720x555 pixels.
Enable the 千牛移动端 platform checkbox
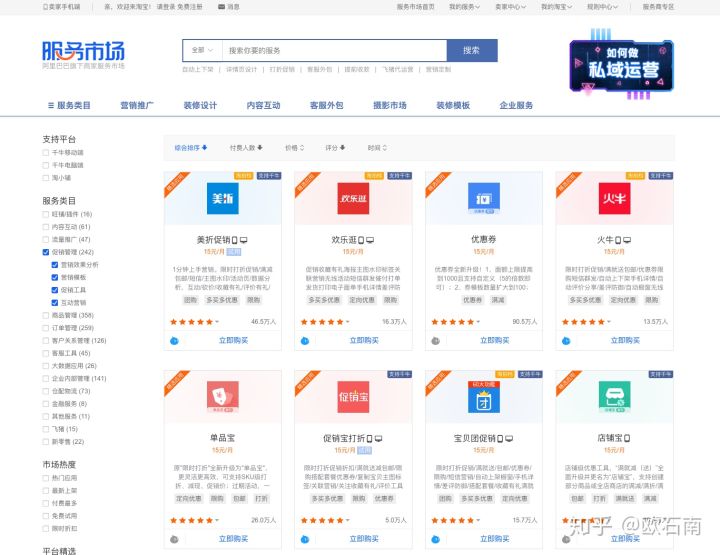tap(46, 153)
